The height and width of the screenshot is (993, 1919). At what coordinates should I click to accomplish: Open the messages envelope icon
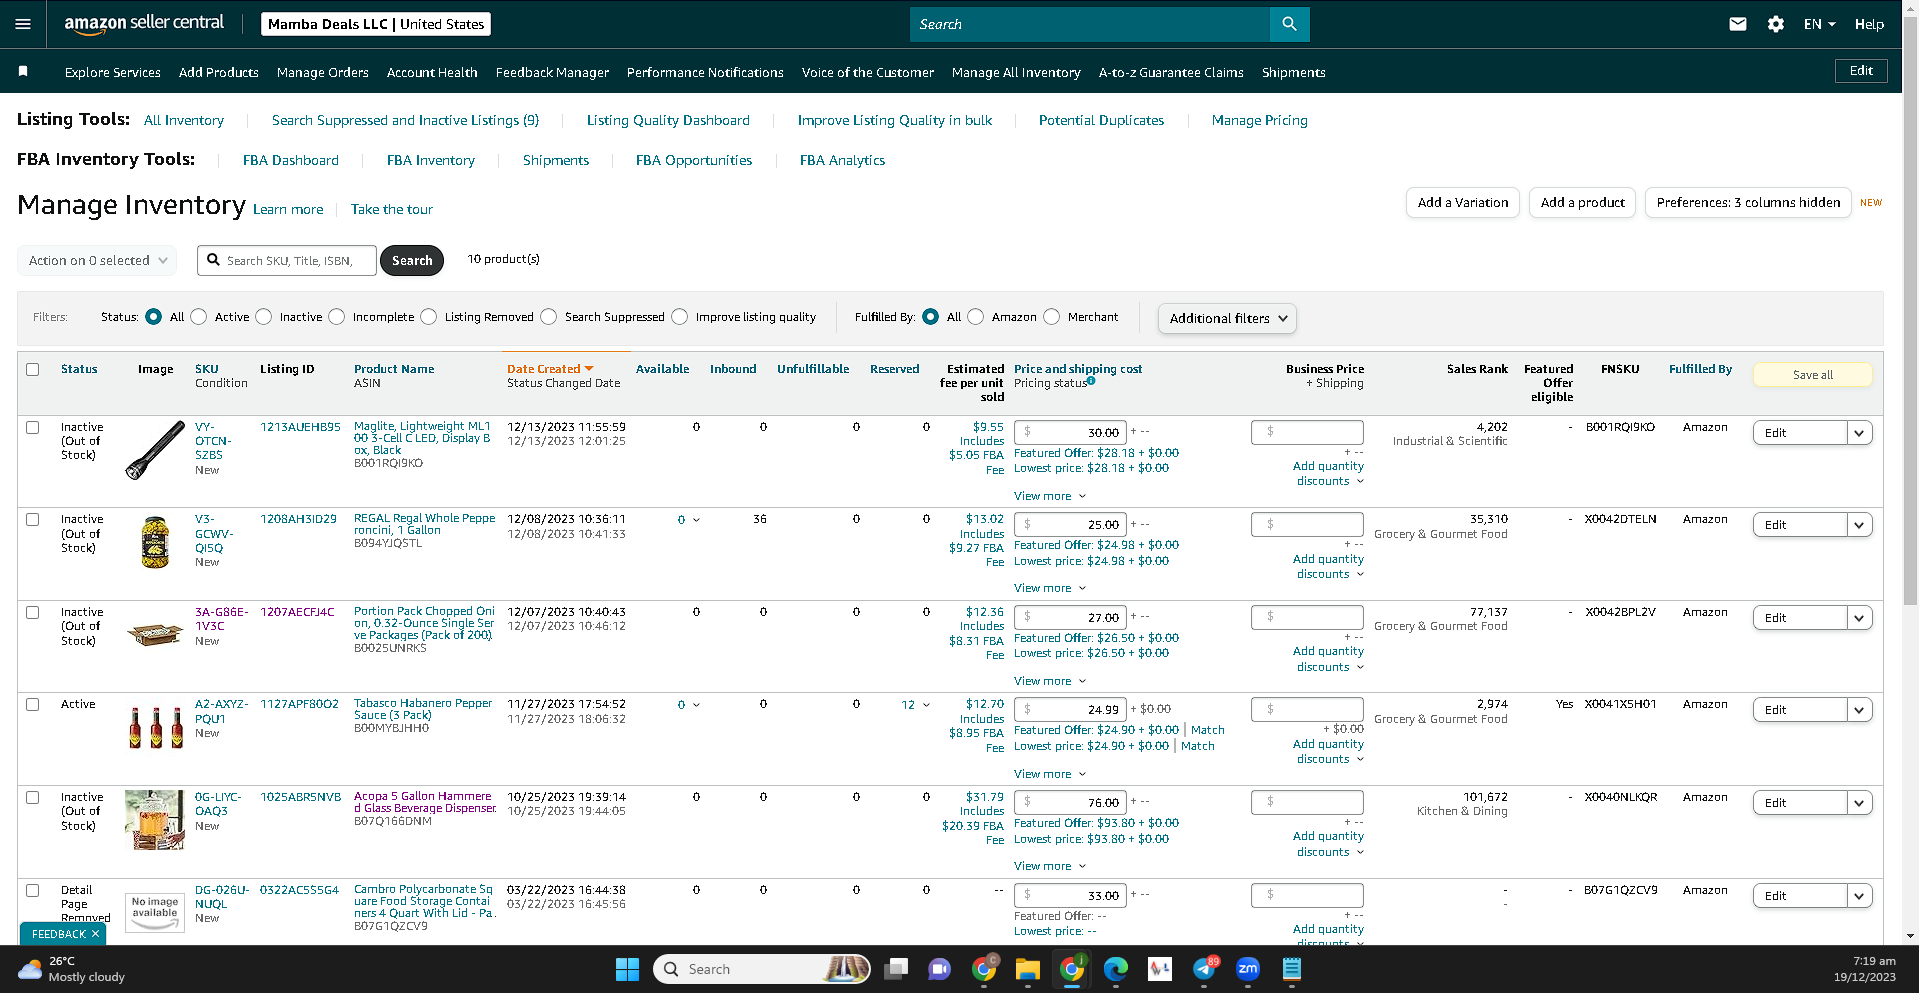(x=1738, y=24)
